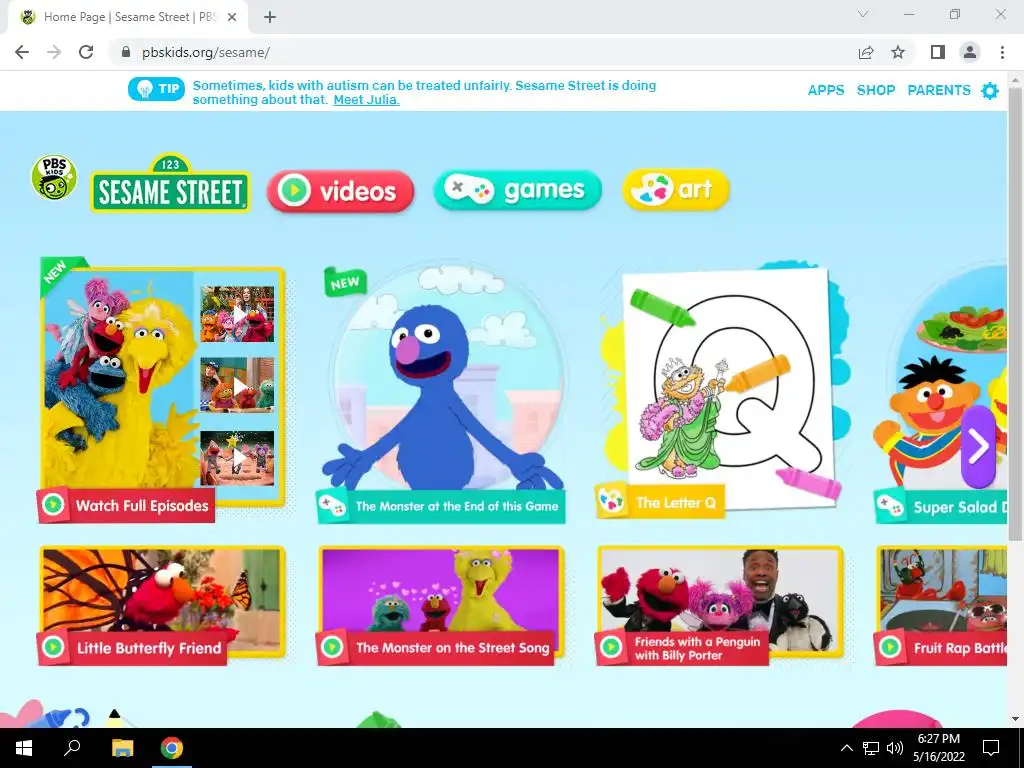The height and width of the screenshot is (768, 1024).
Task: Toggle the browser side panel
Action: tap(938, 52)
